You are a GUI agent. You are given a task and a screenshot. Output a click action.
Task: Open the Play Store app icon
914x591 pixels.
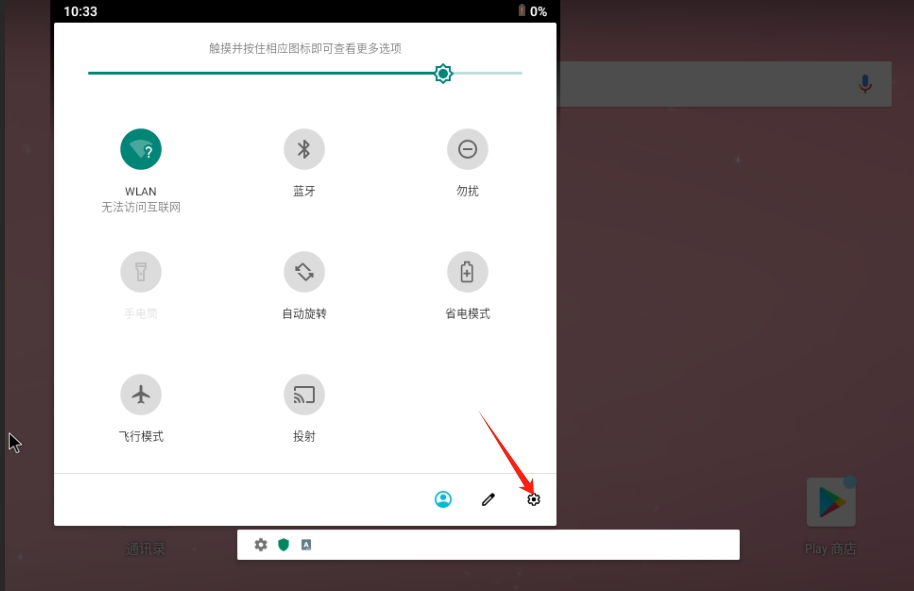830,503
